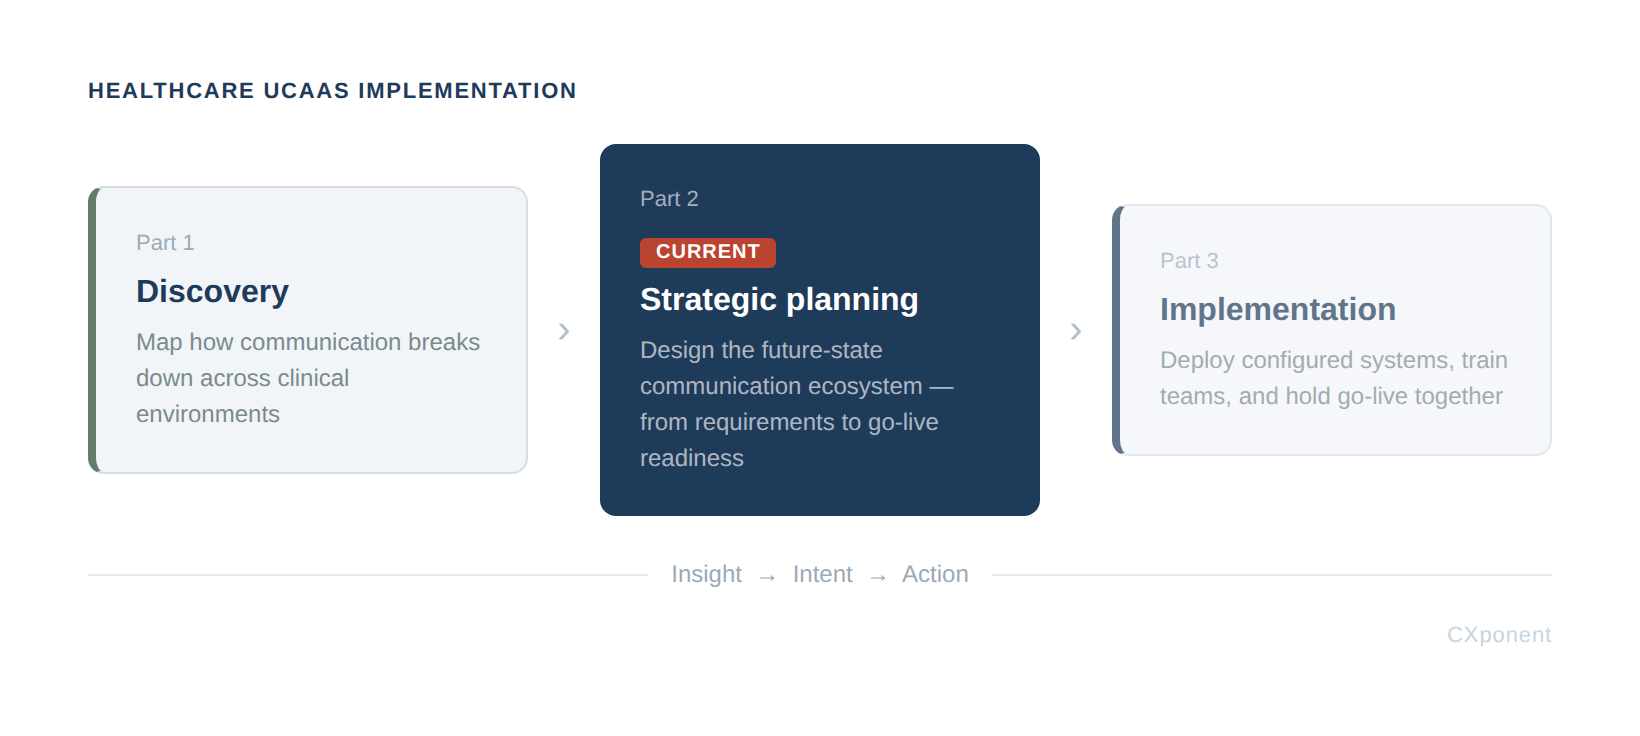
Task: Open the Strategic planning card heading
Action: point(779,299)
